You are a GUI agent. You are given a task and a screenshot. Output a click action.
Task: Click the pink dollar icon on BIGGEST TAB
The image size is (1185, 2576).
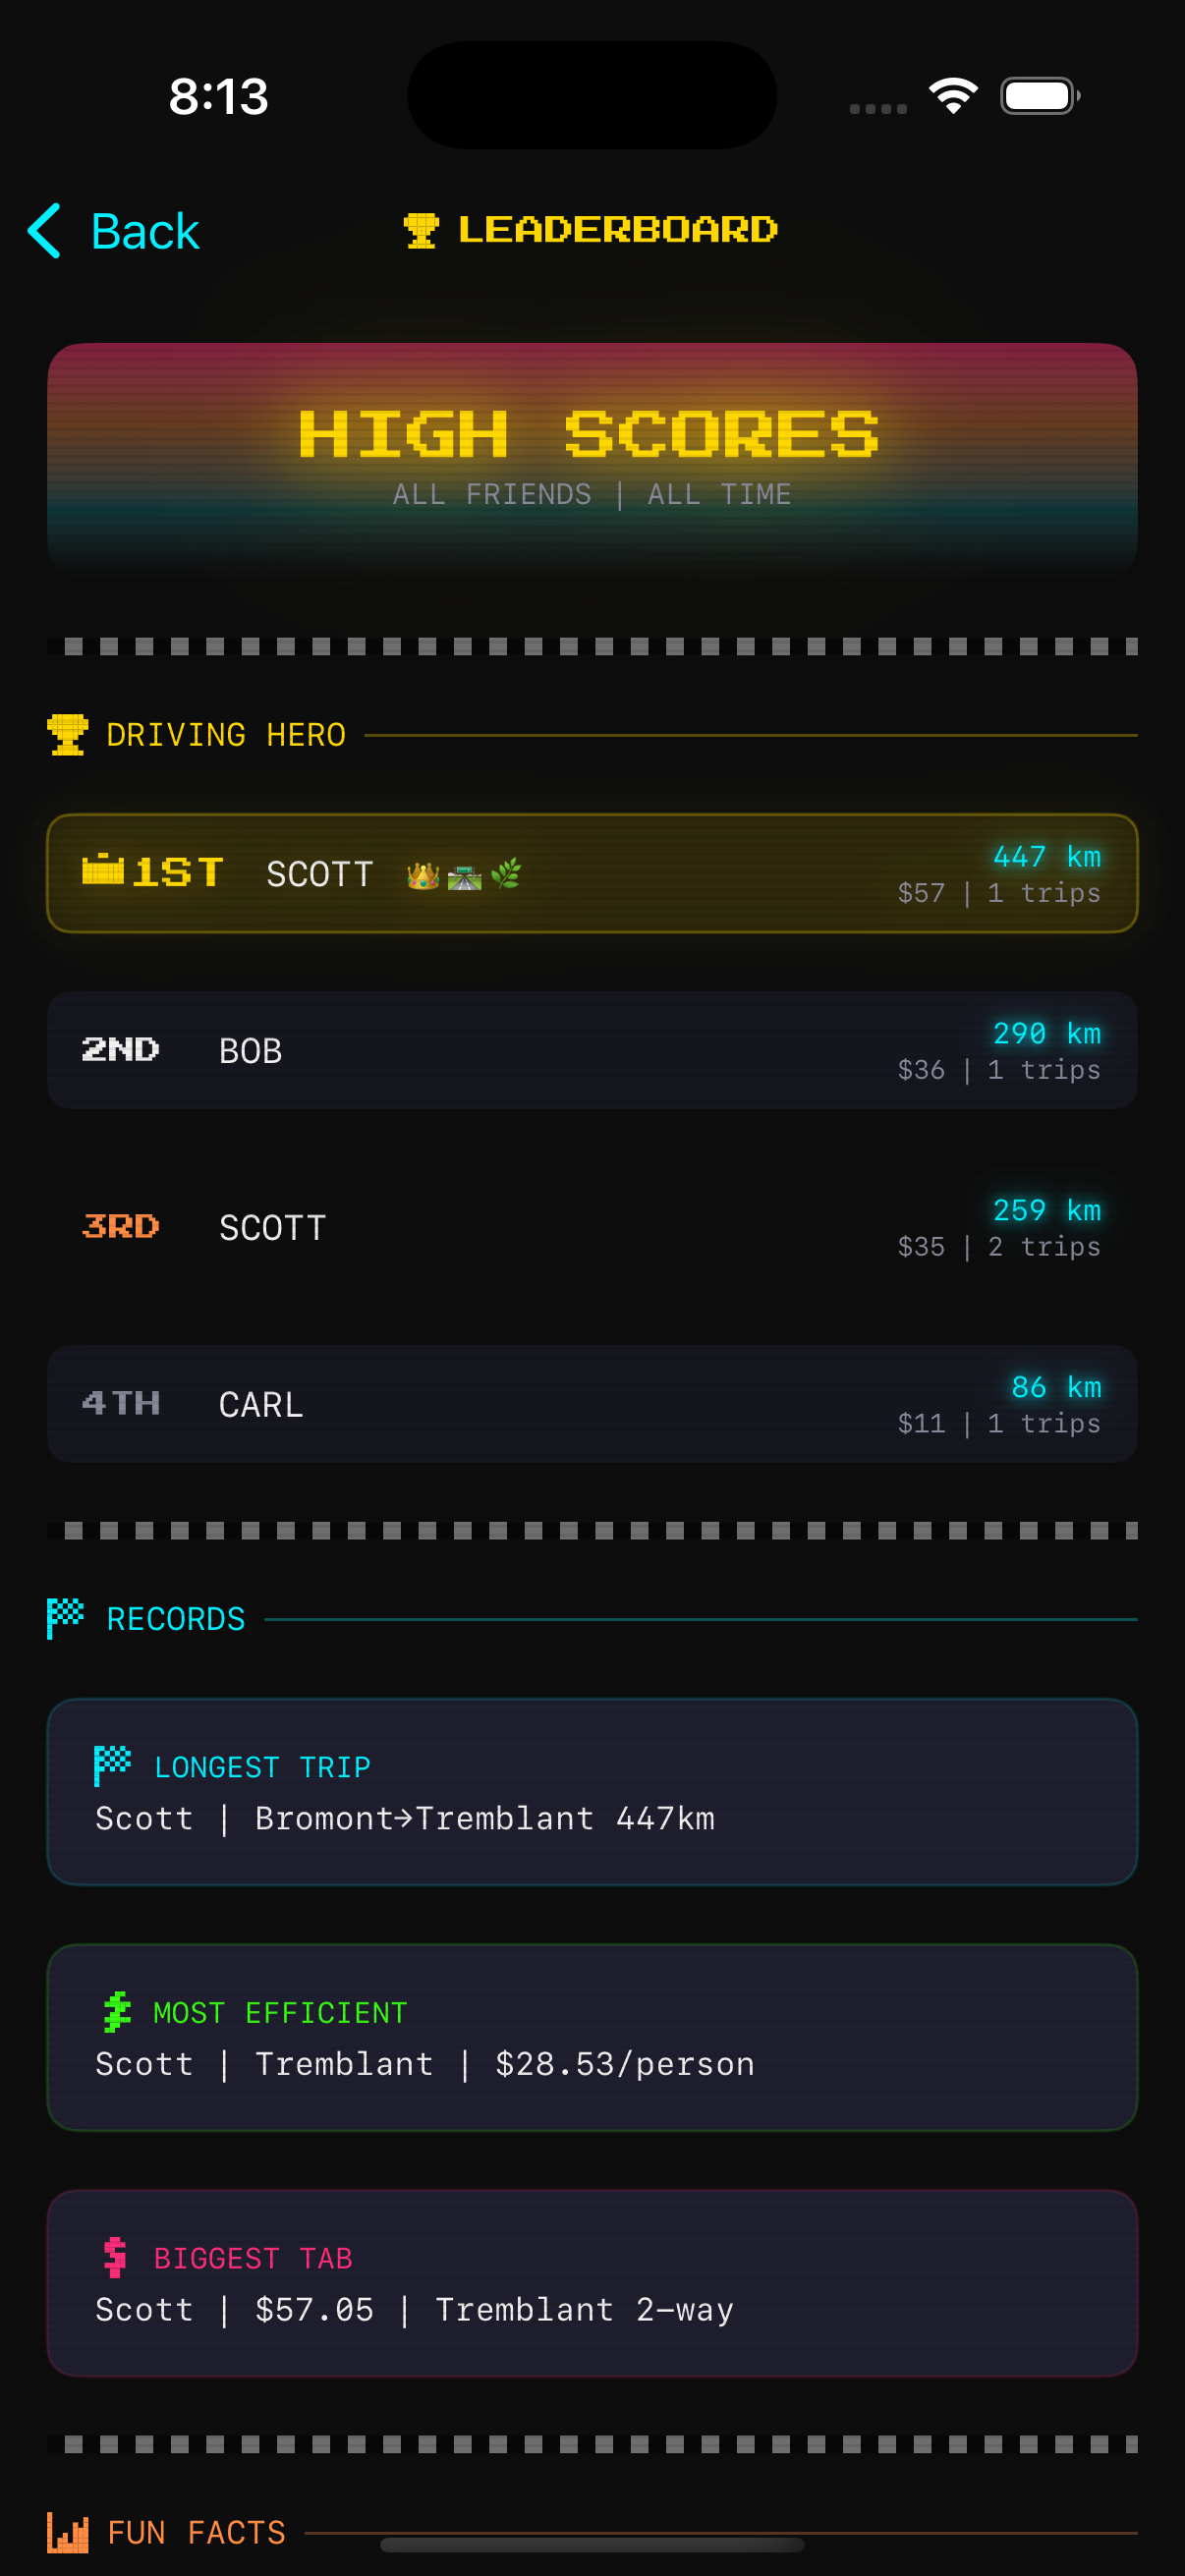115,2258
